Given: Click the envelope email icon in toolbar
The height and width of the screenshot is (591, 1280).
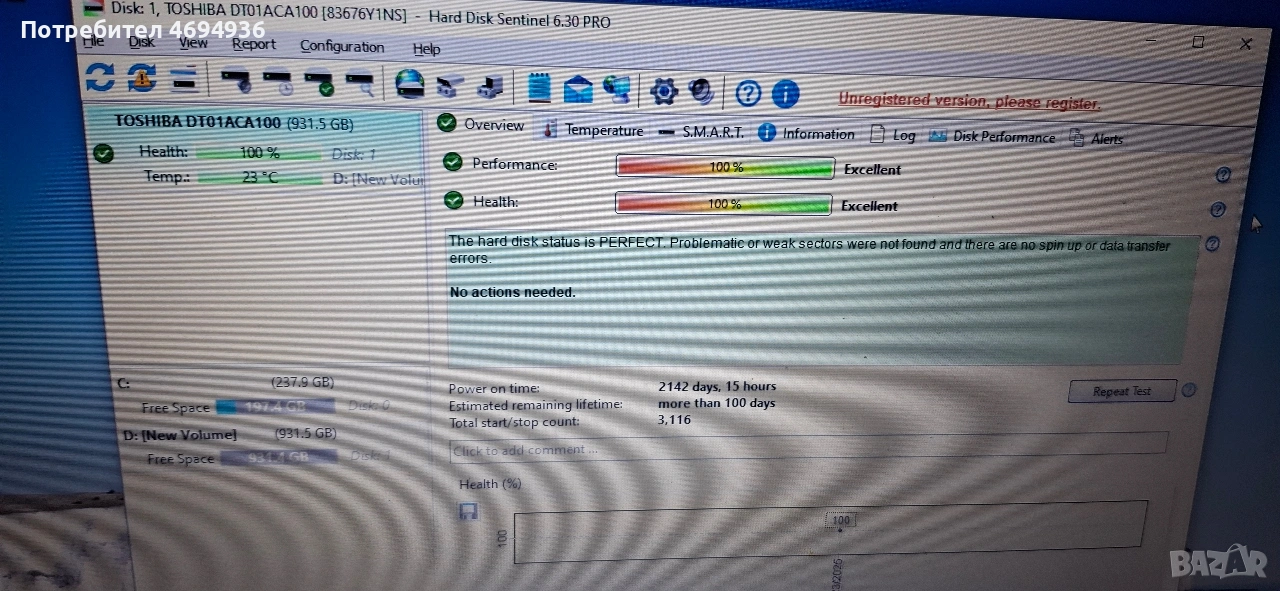Looking at the screenshot, I should tap(578, 90).
